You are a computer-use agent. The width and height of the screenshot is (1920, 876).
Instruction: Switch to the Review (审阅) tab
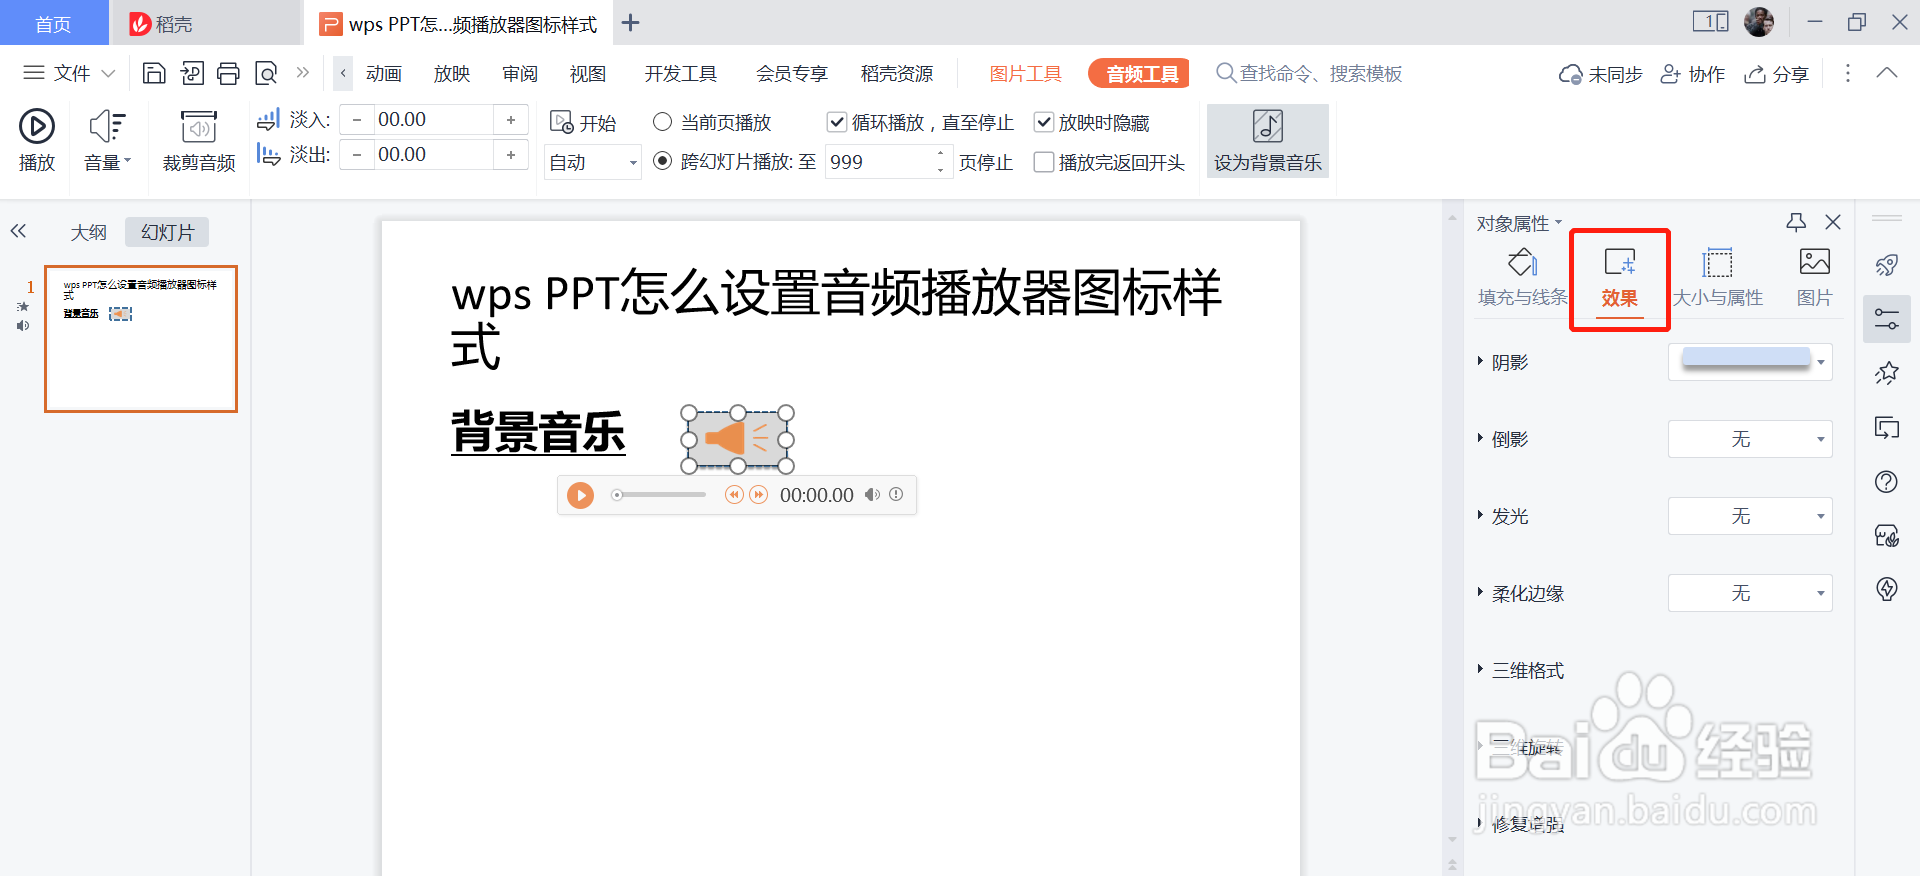520,74
